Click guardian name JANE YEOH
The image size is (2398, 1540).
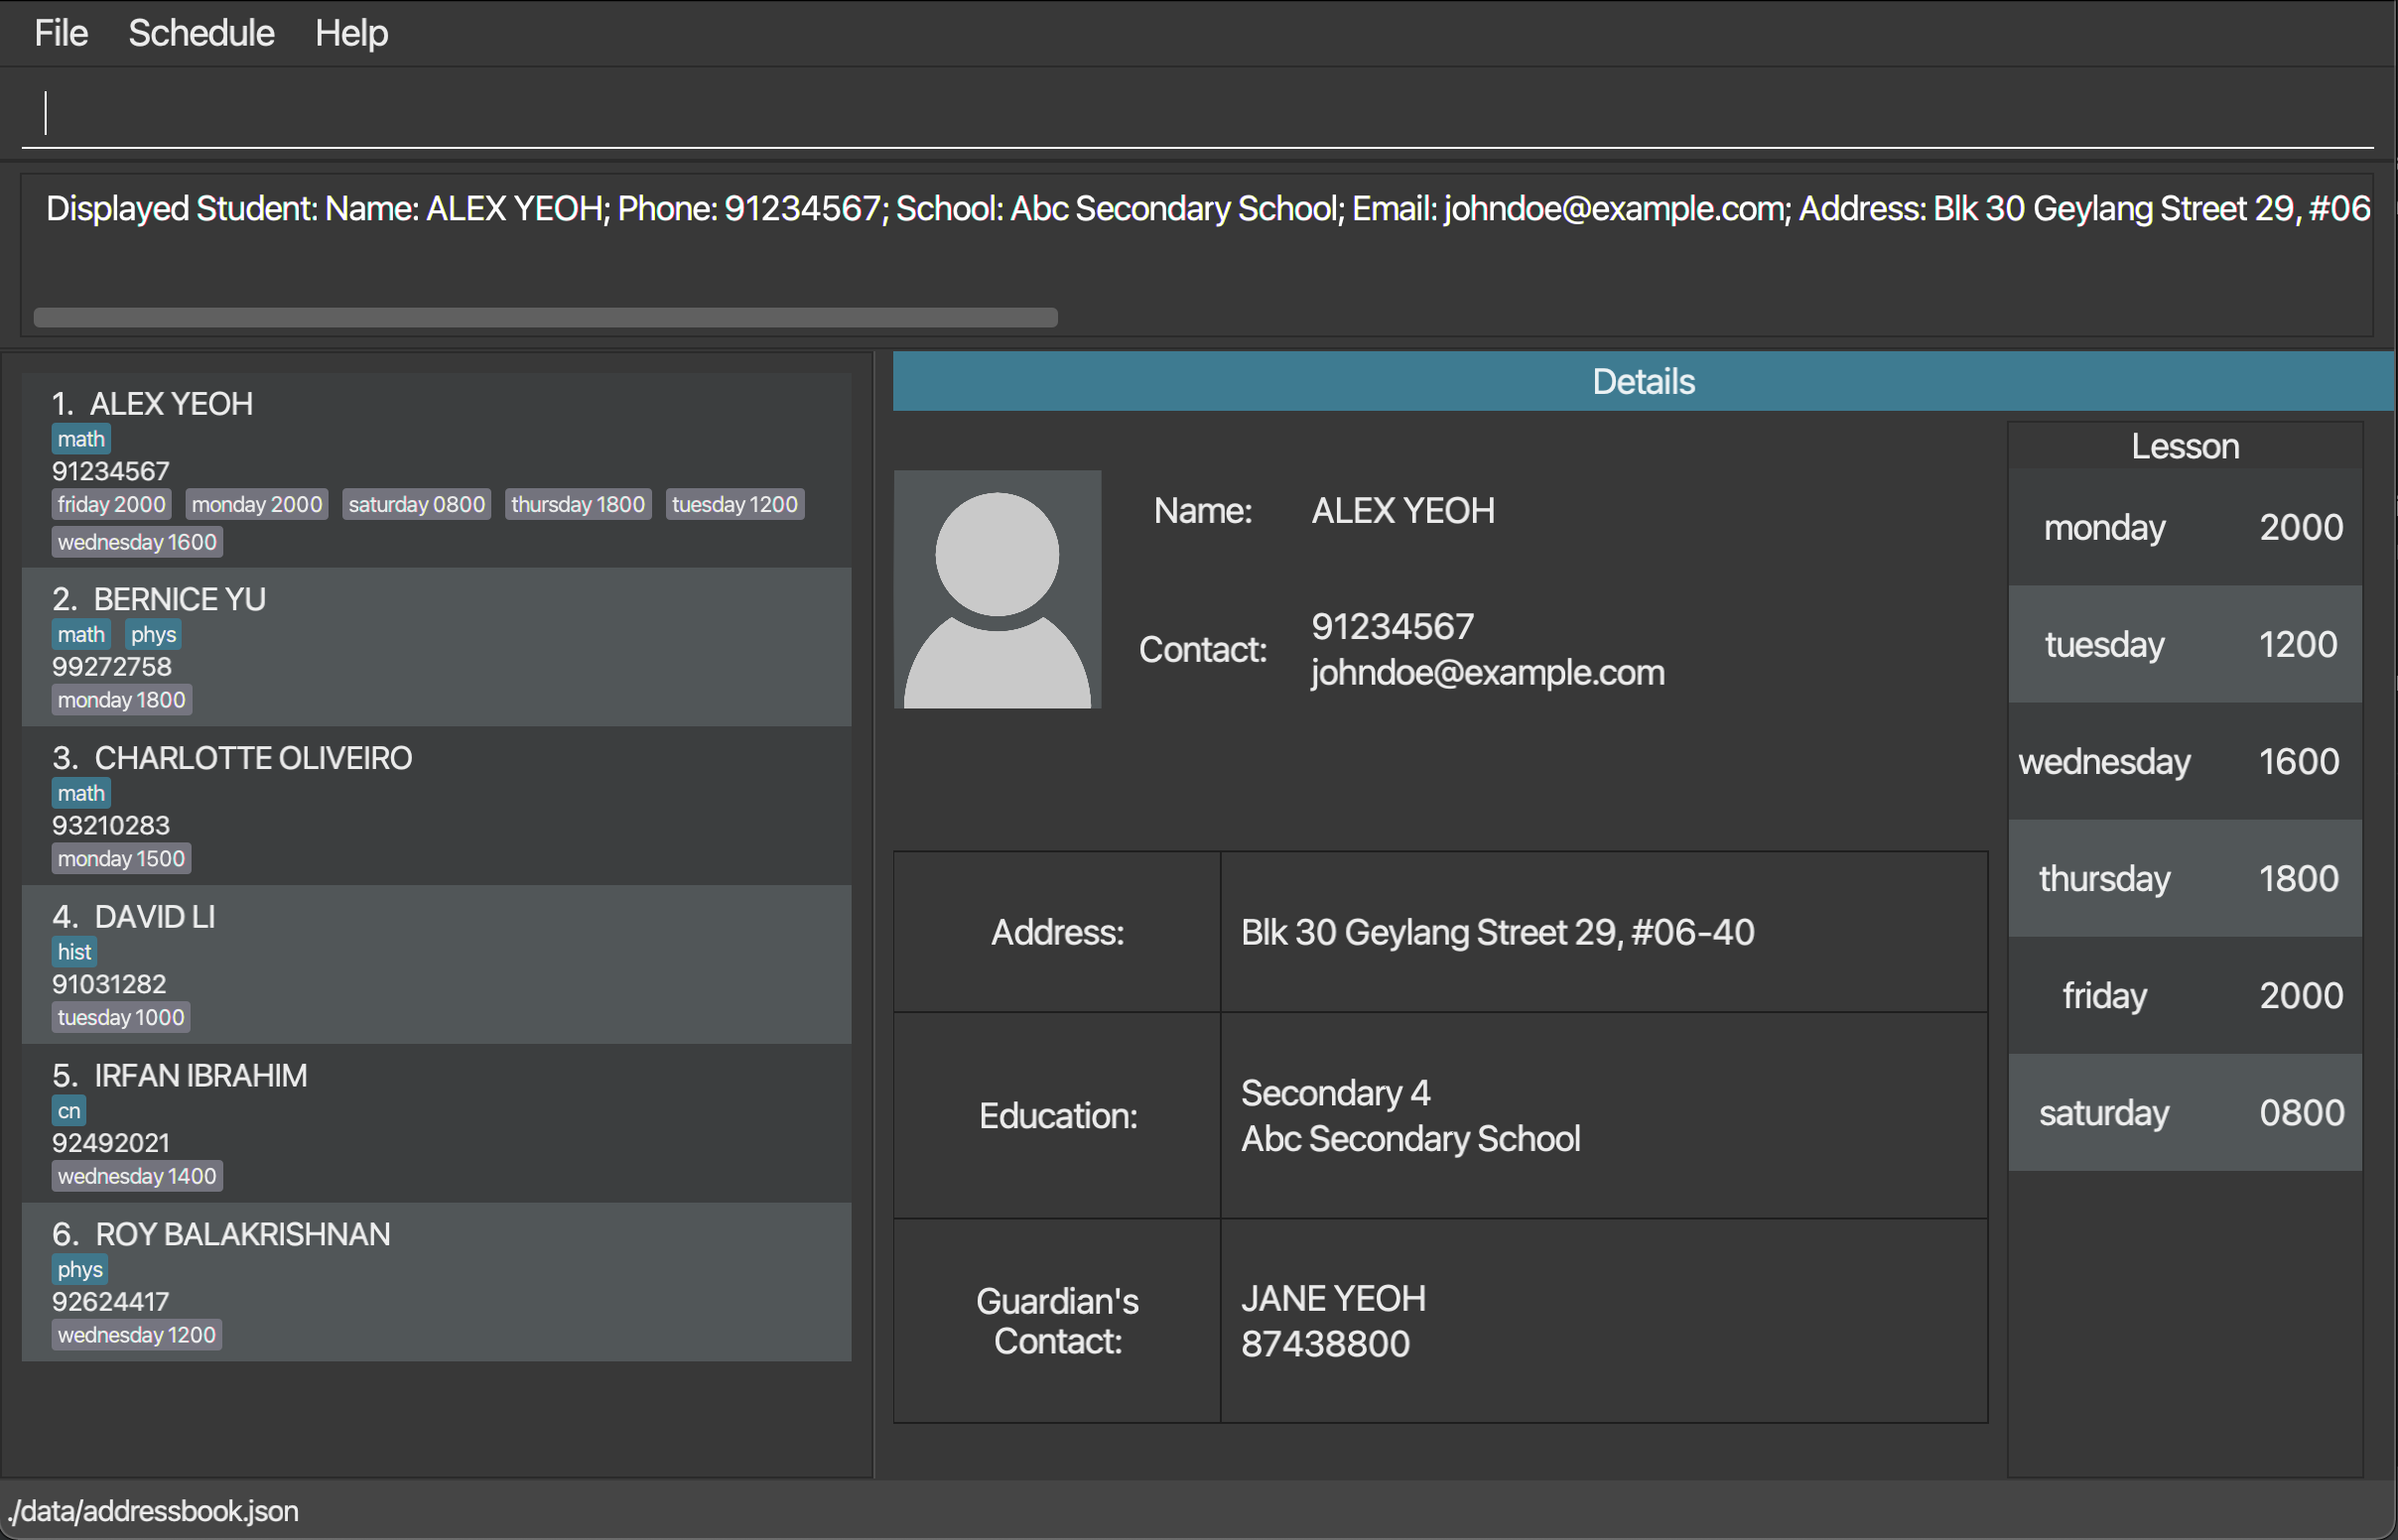pos(1333,1298)
